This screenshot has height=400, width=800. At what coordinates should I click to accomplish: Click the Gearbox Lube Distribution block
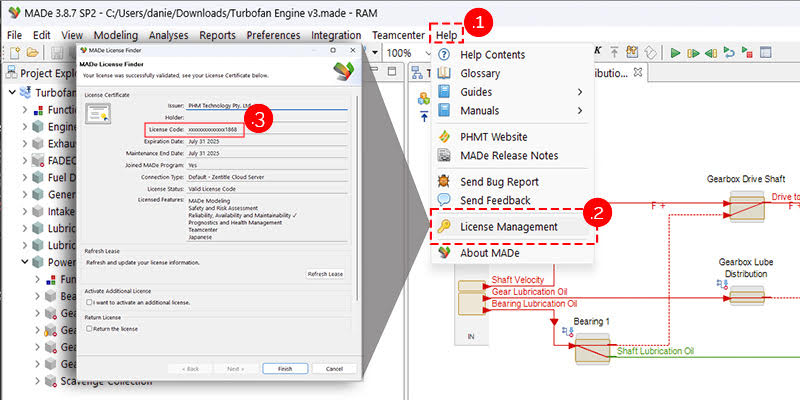pos(746,295)
